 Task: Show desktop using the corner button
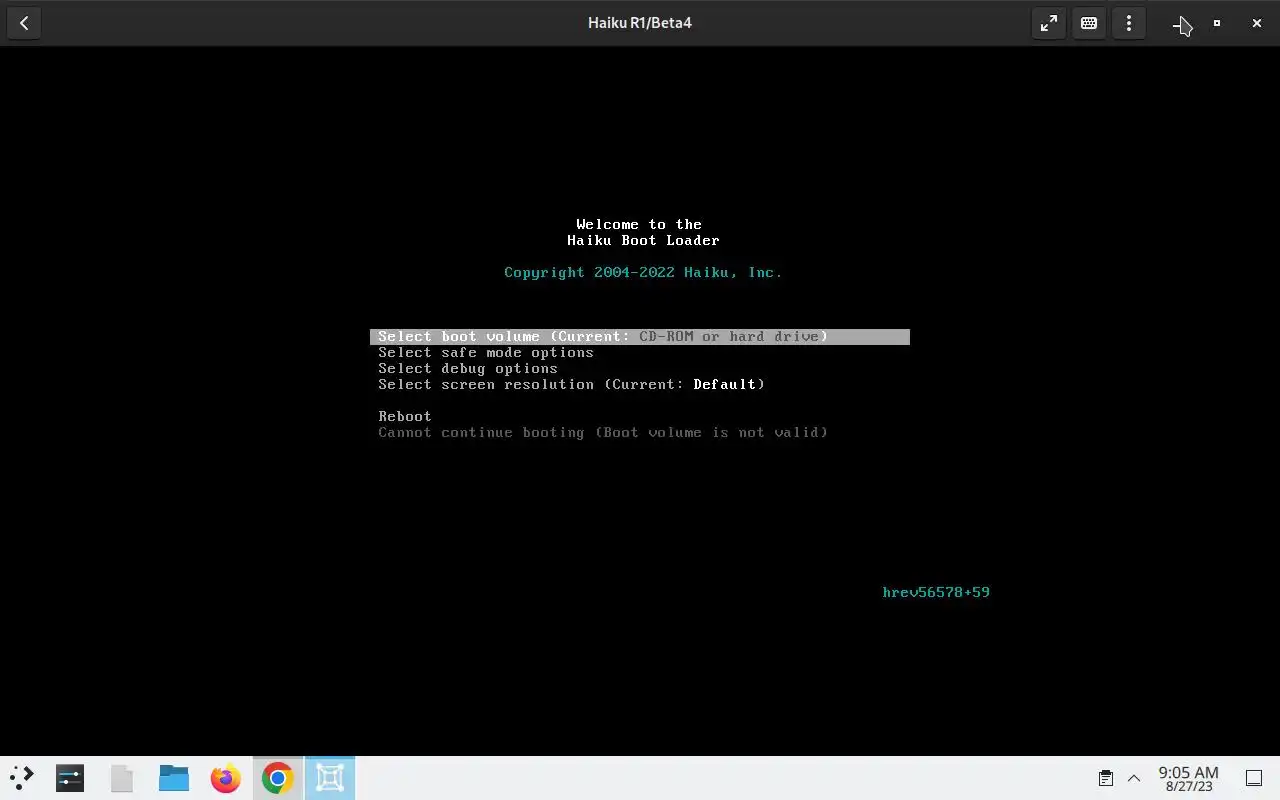coord(1254,778)
